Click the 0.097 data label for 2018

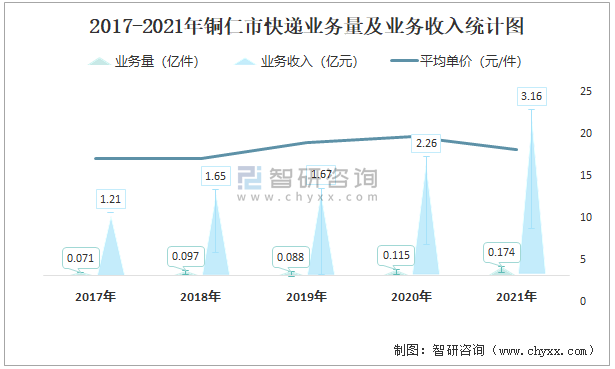[186, 256]
